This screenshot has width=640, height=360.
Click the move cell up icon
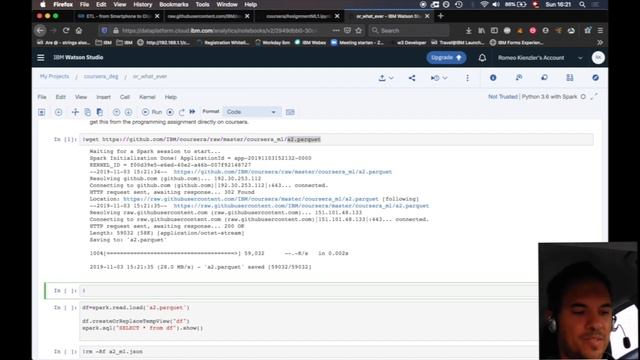pos(116,112)
